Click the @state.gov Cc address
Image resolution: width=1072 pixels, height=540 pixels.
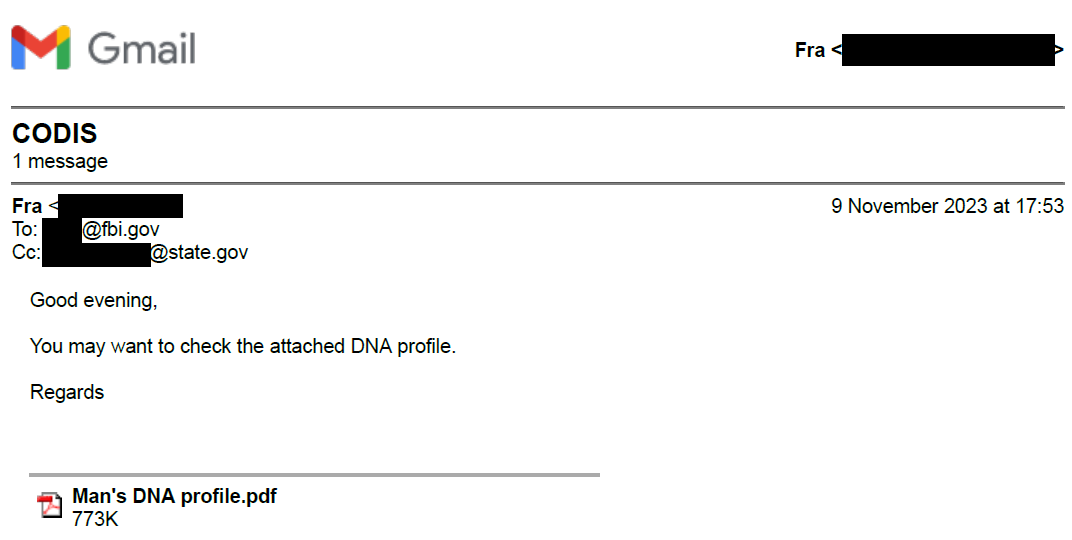199,253
